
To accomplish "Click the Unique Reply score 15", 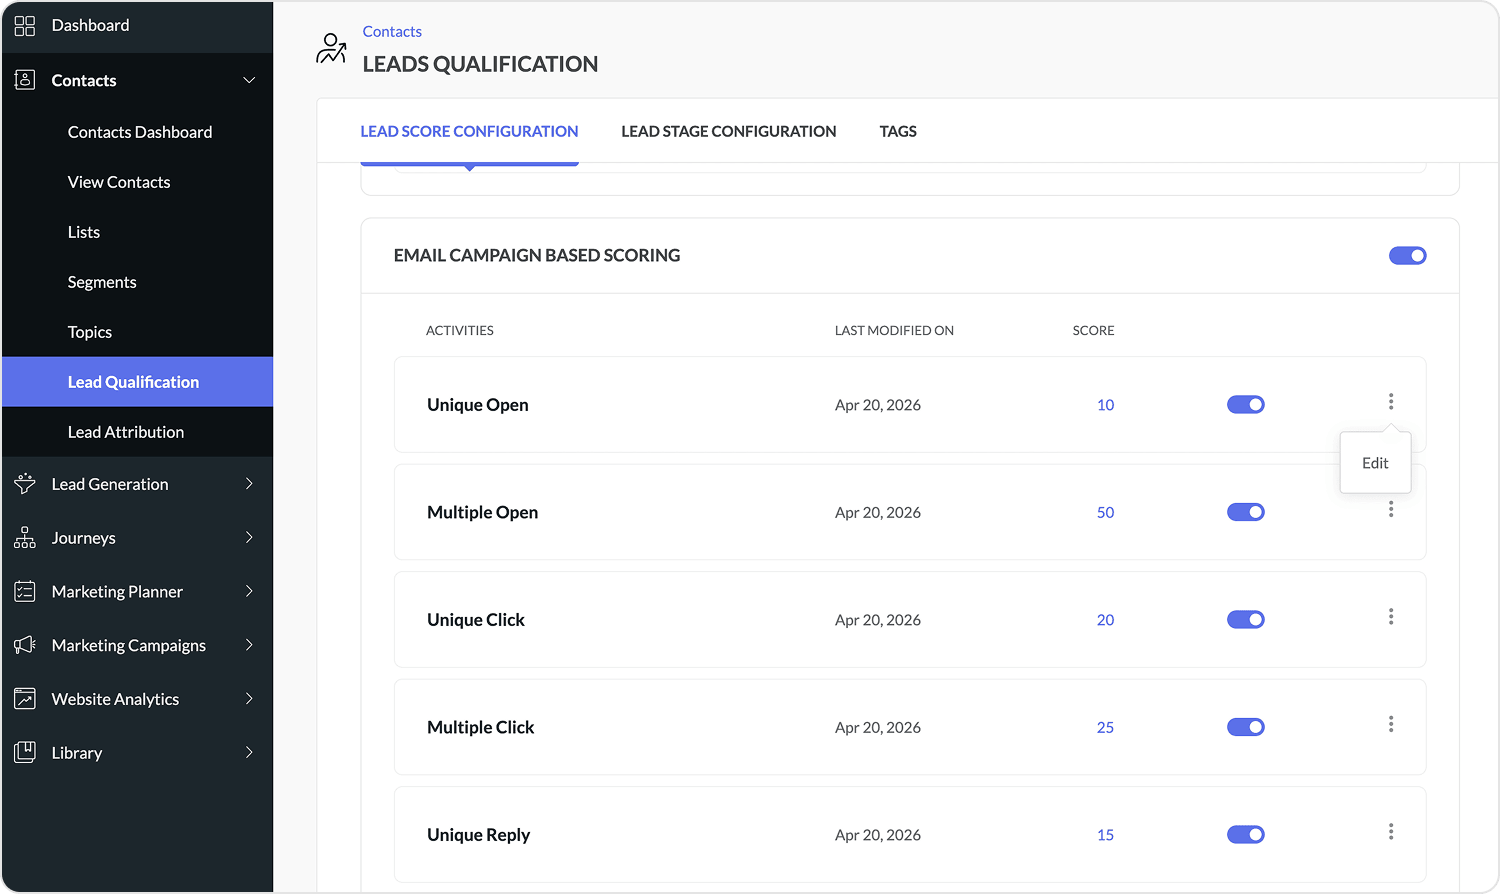I will pyautogui.click(x=1105, y=835).
